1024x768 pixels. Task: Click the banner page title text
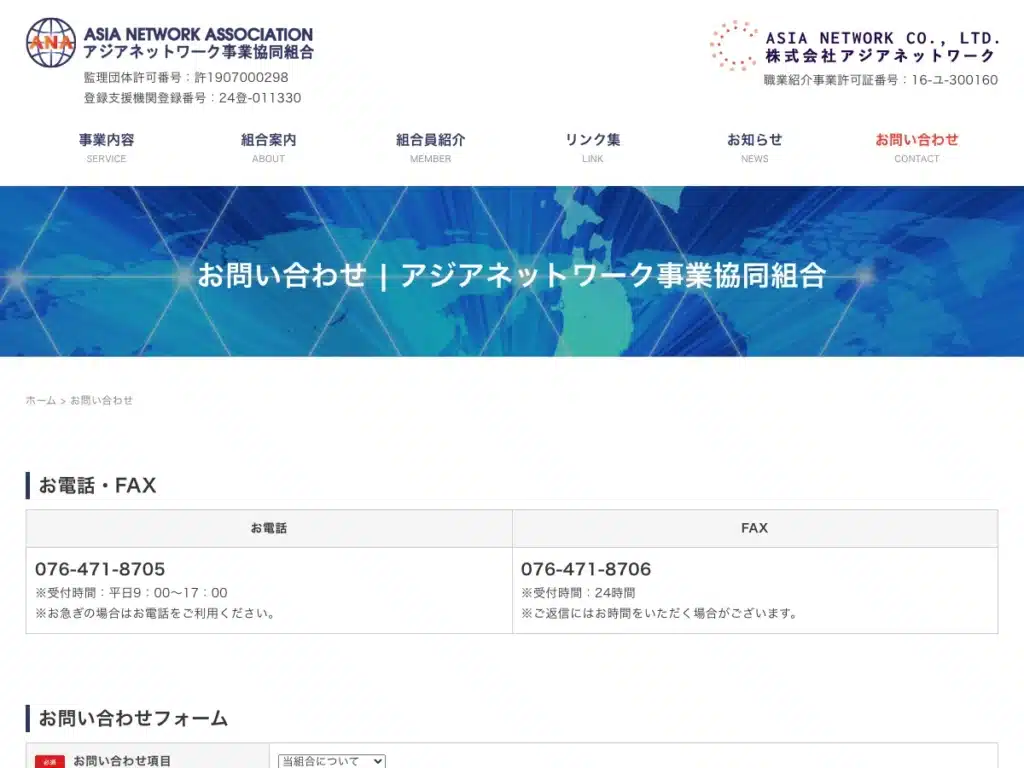click(x=512, y=275)
